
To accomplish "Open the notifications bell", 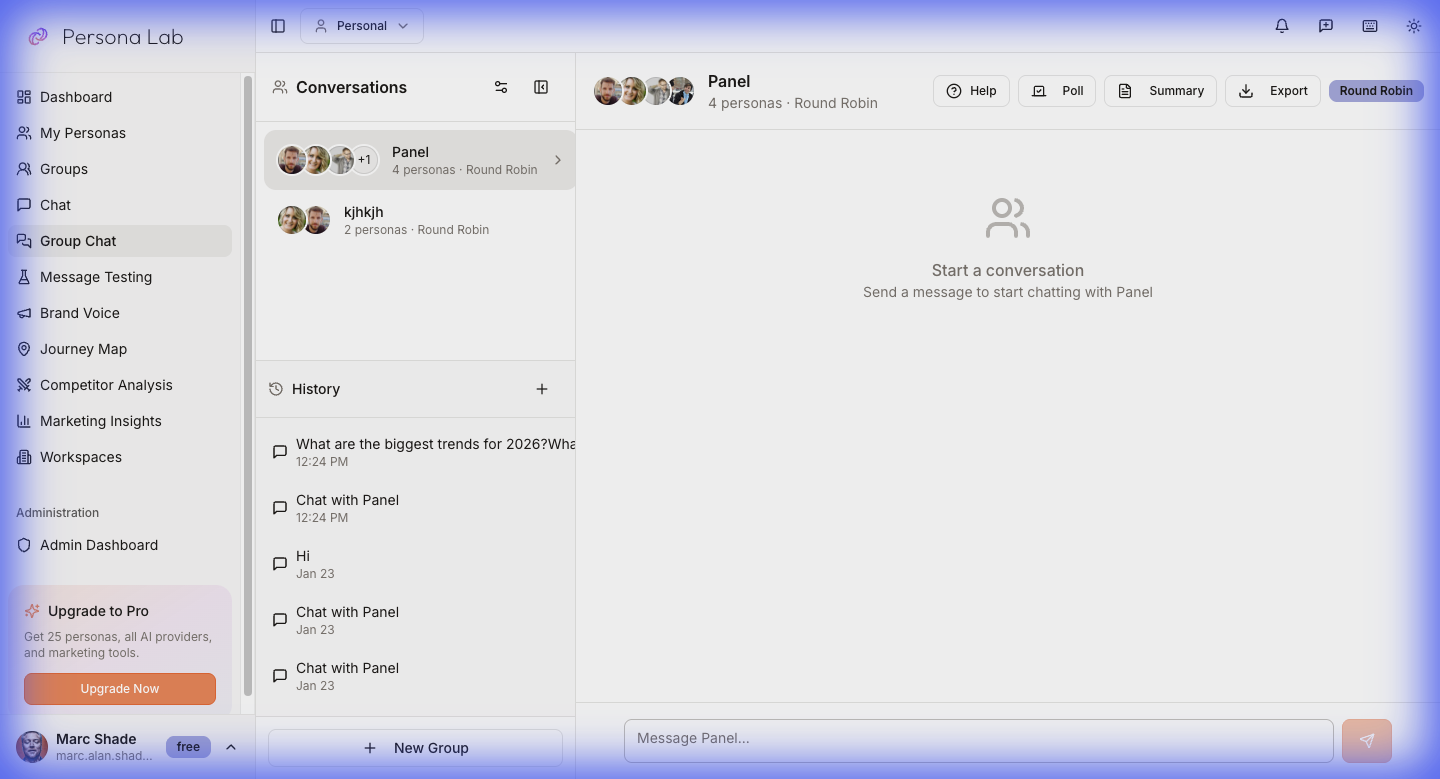I will pos(1282,26).
